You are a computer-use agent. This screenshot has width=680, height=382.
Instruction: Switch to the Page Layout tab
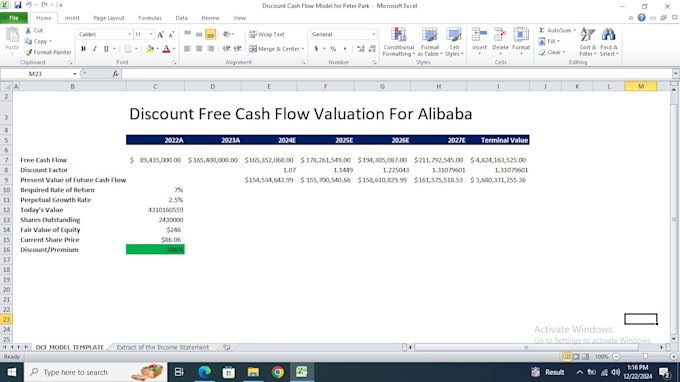coord(109,18)
